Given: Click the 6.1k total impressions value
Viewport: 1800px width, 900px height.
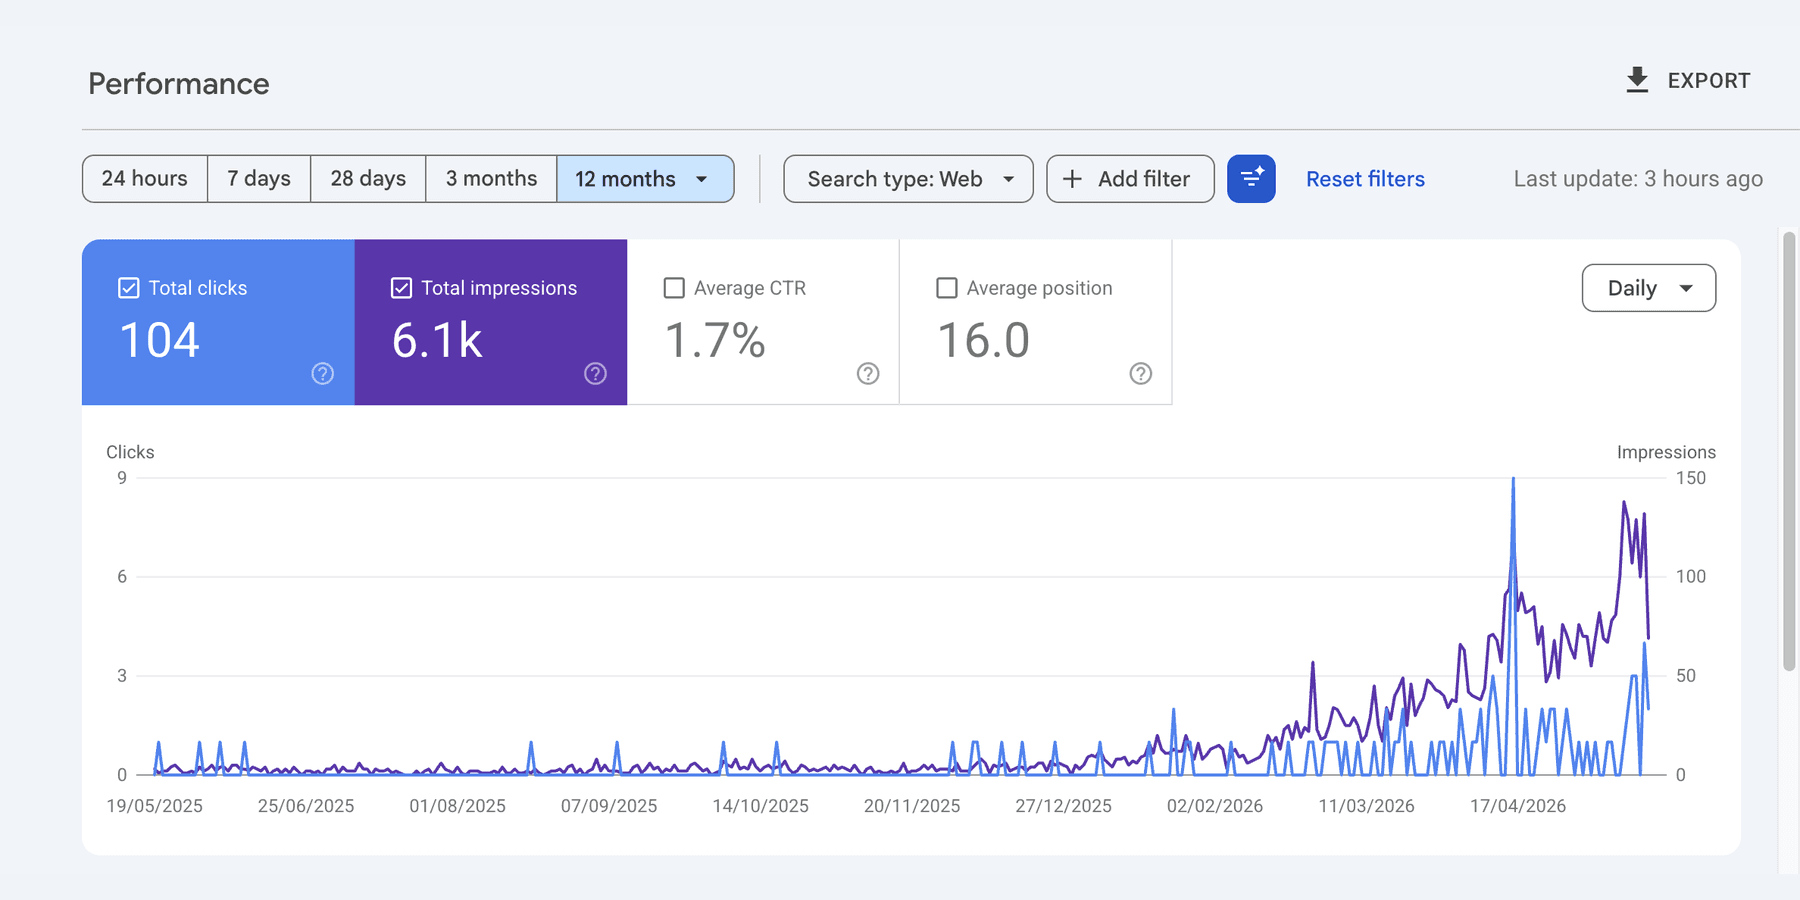Looking at the screenshot, I should click(437, 341).
